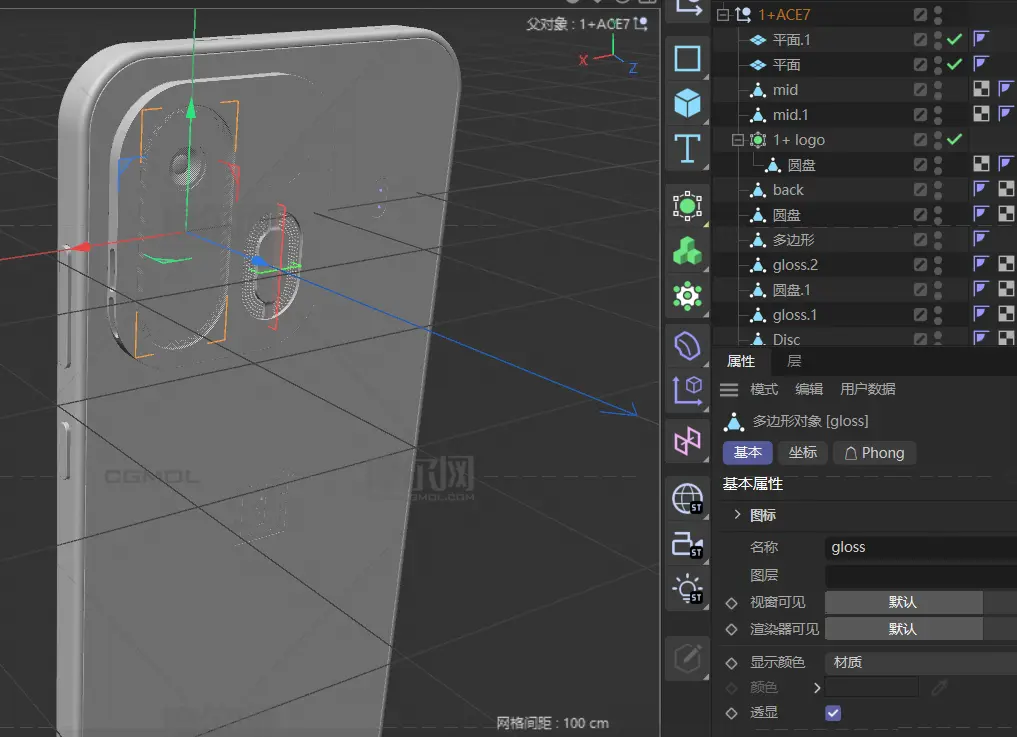Image resolution: width=1017 pixels, height=737 pixels.
Task: Click the disabled color eyedropper icon
Action: pyautogui.click(x=939, y=687)
